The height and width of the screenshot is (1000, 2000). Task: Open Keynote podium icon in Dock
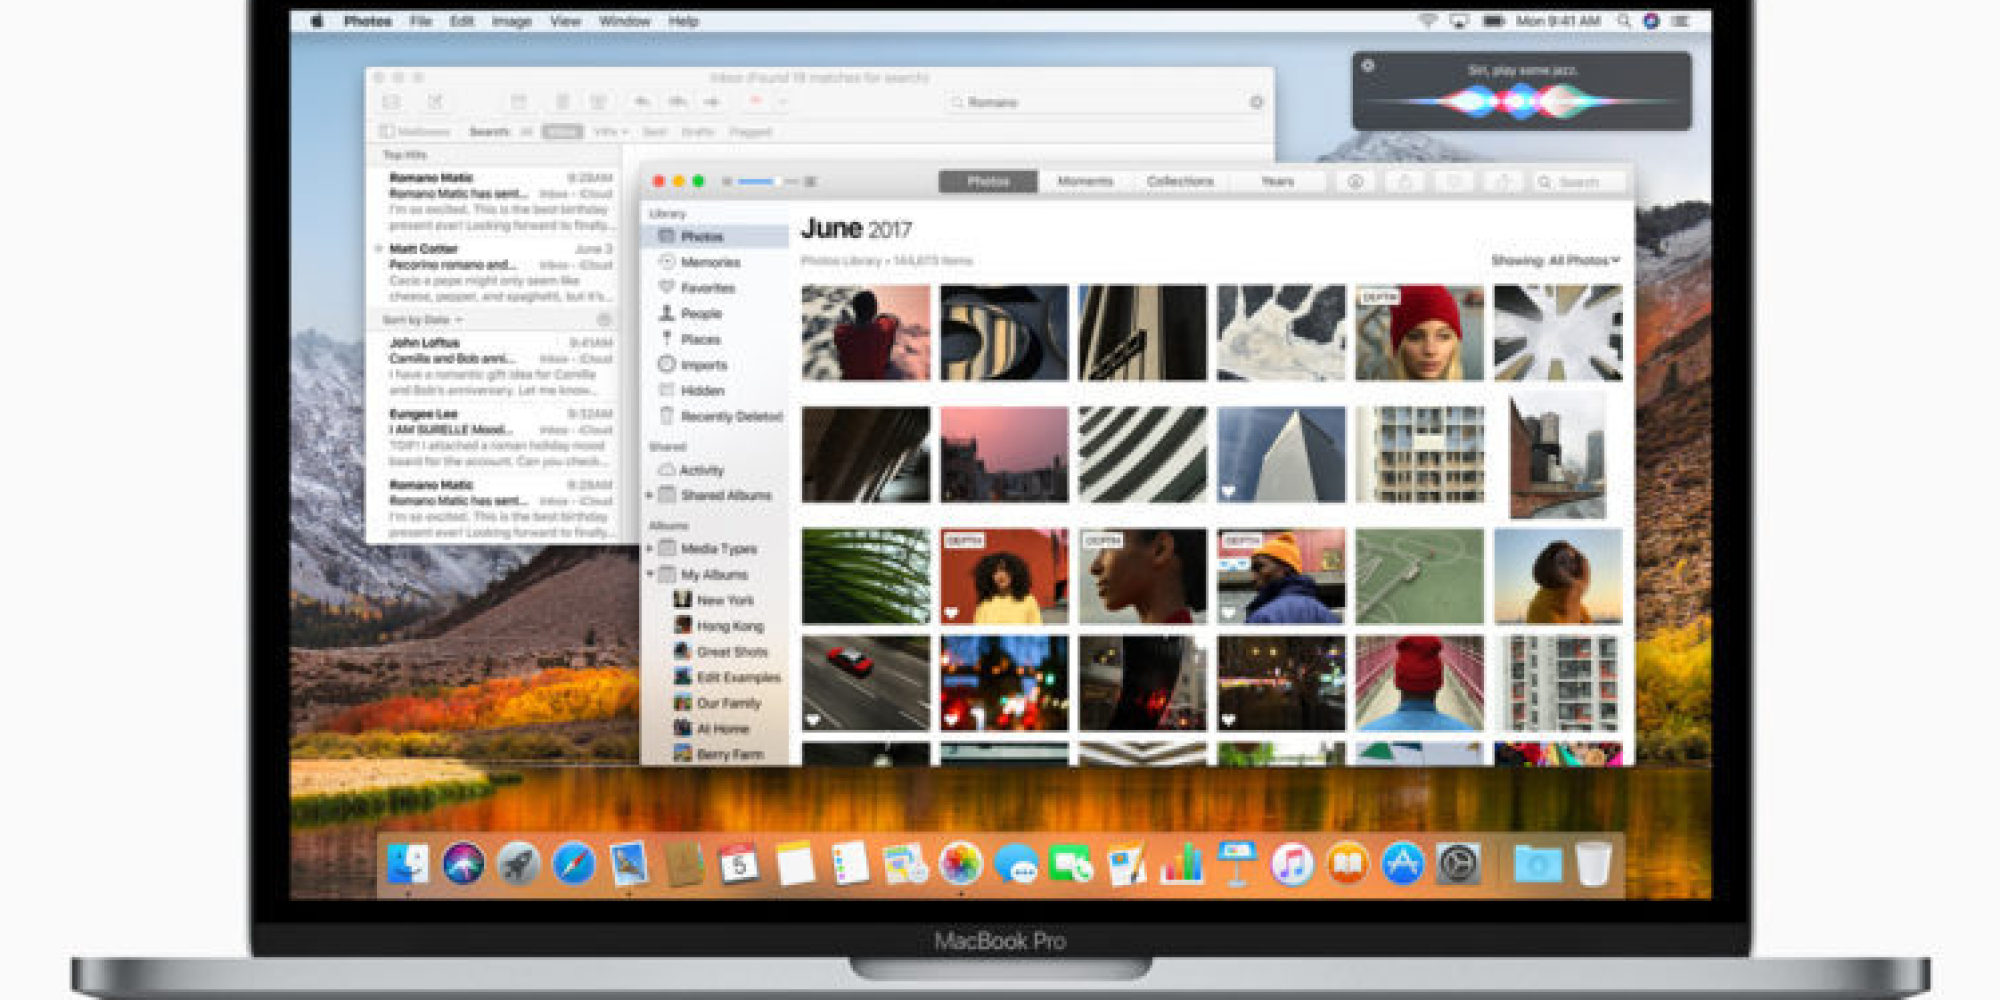tap(1237, 865)
